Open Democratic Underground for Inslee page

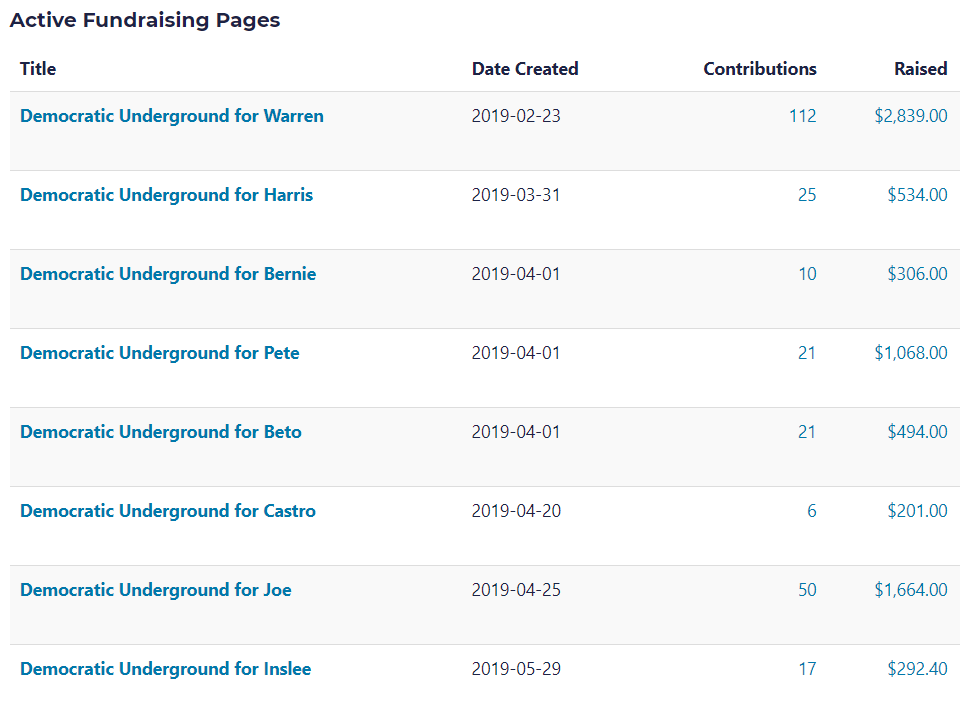pyautogui.click(x=166, y=669)
